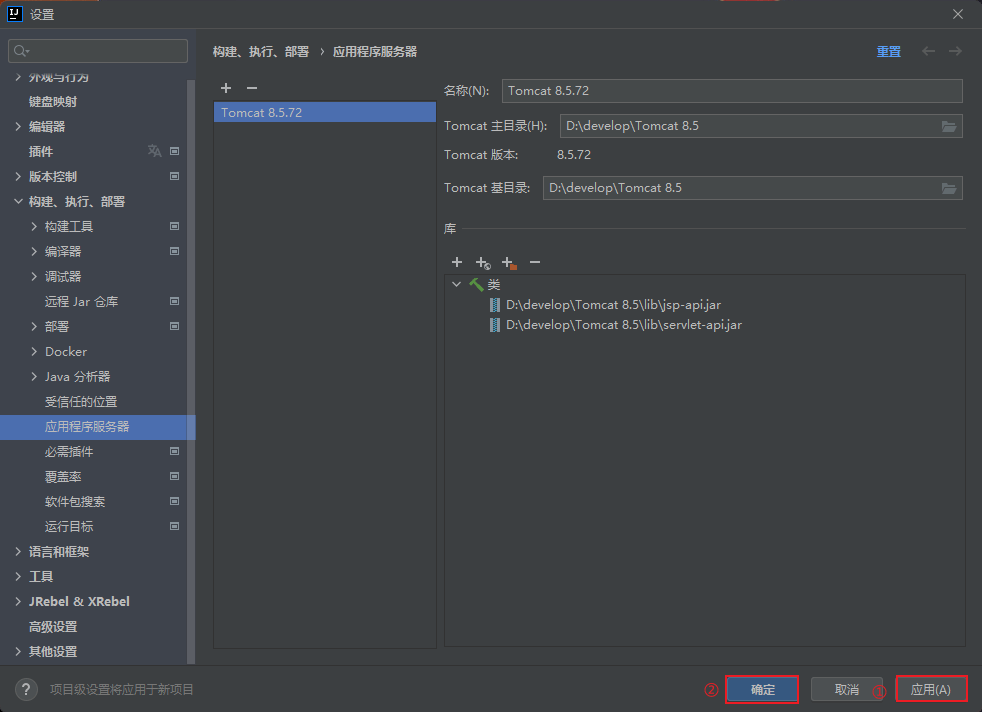Image resolution: width=982 pixels, height=712 pixels.
Task: Click the remove library minus icon
Action: click(x=535, y=262)
